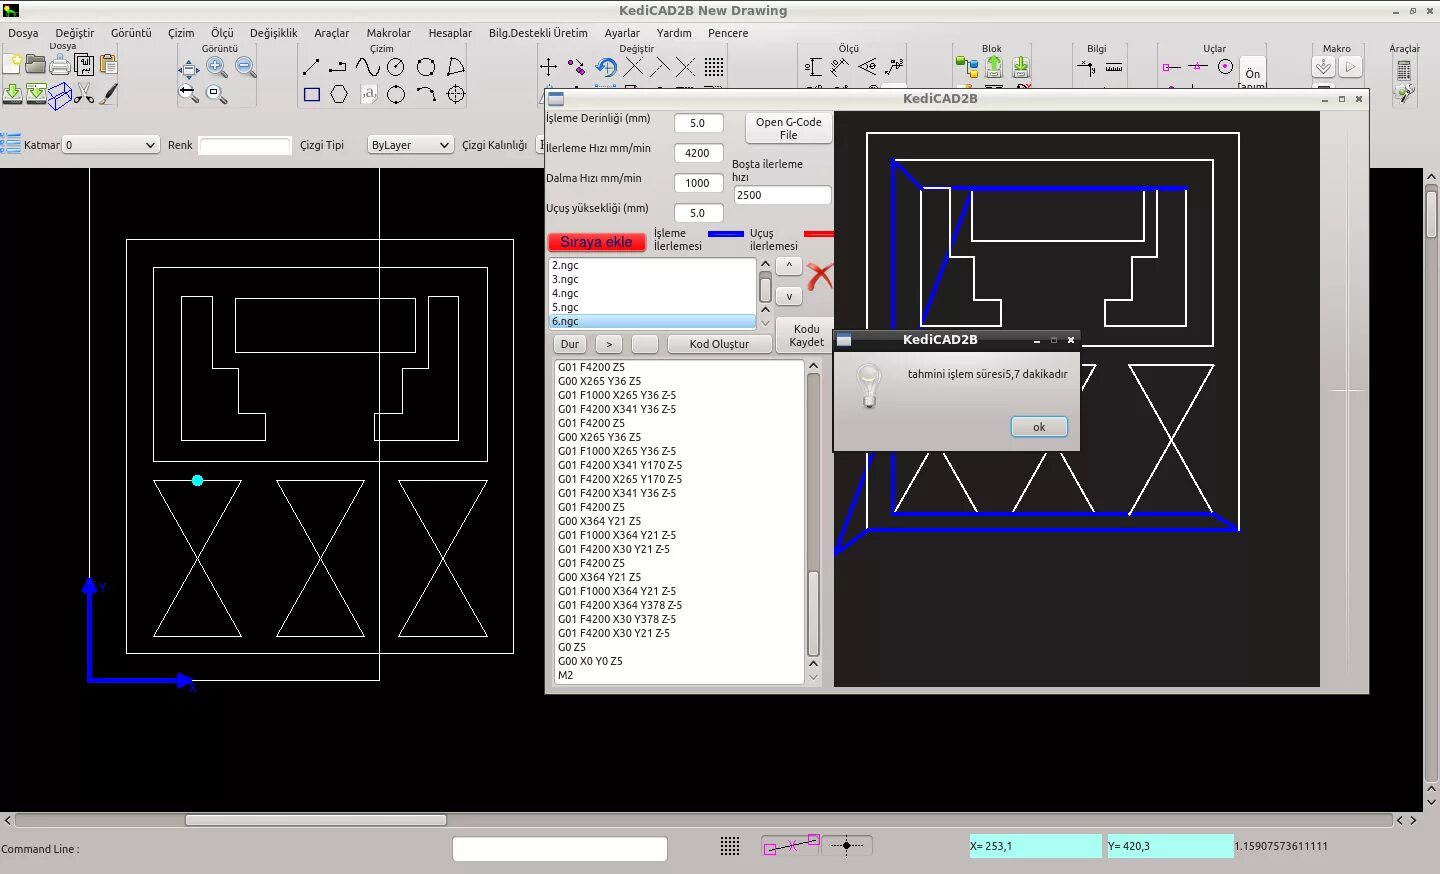Select the text drawing tool

(x=368, y=94)
